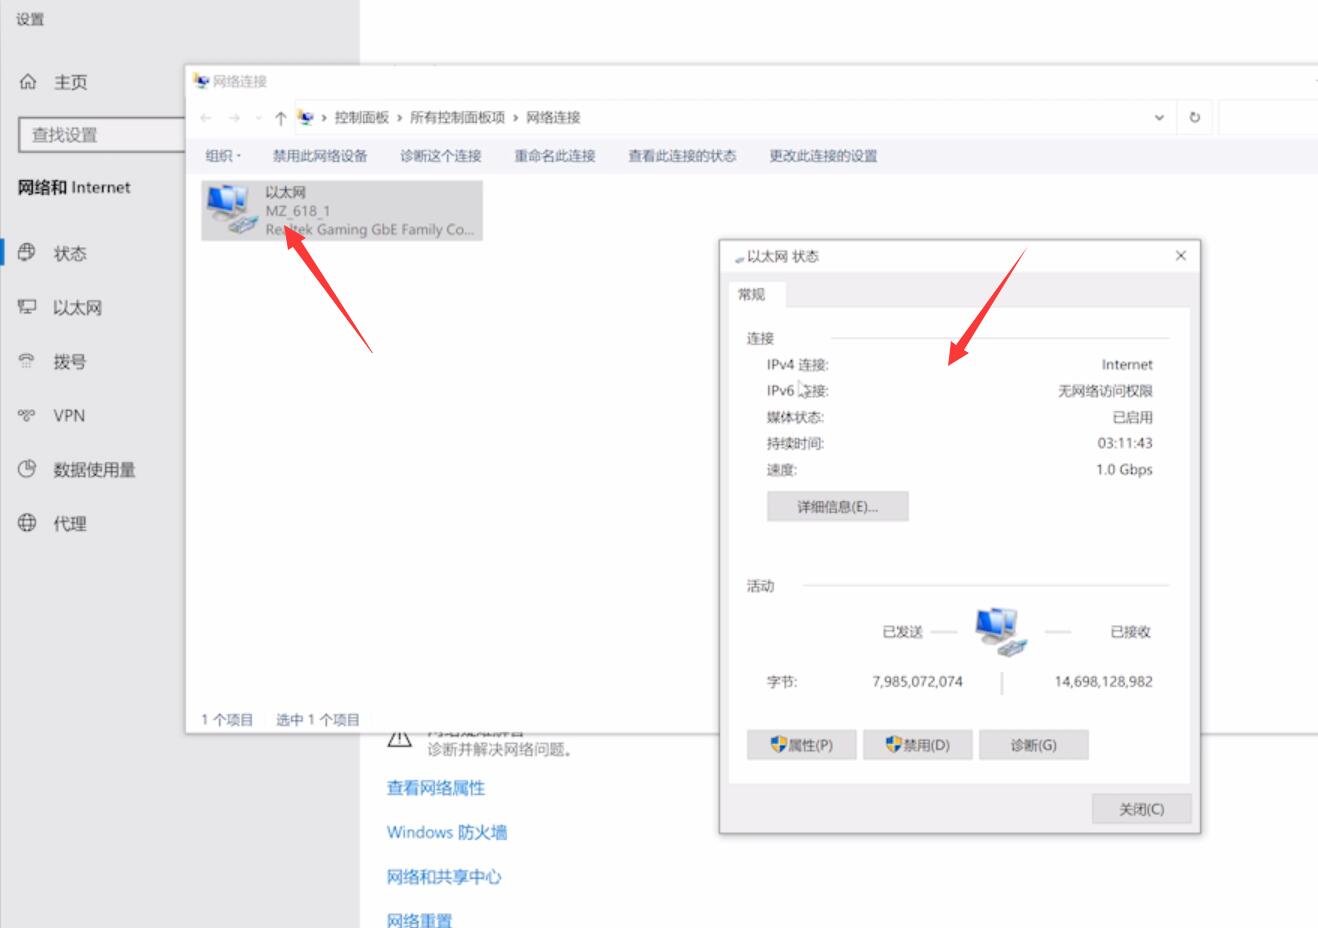
Task: Click the 03:11:43 duration value
Action: [x=1125, y=443]
